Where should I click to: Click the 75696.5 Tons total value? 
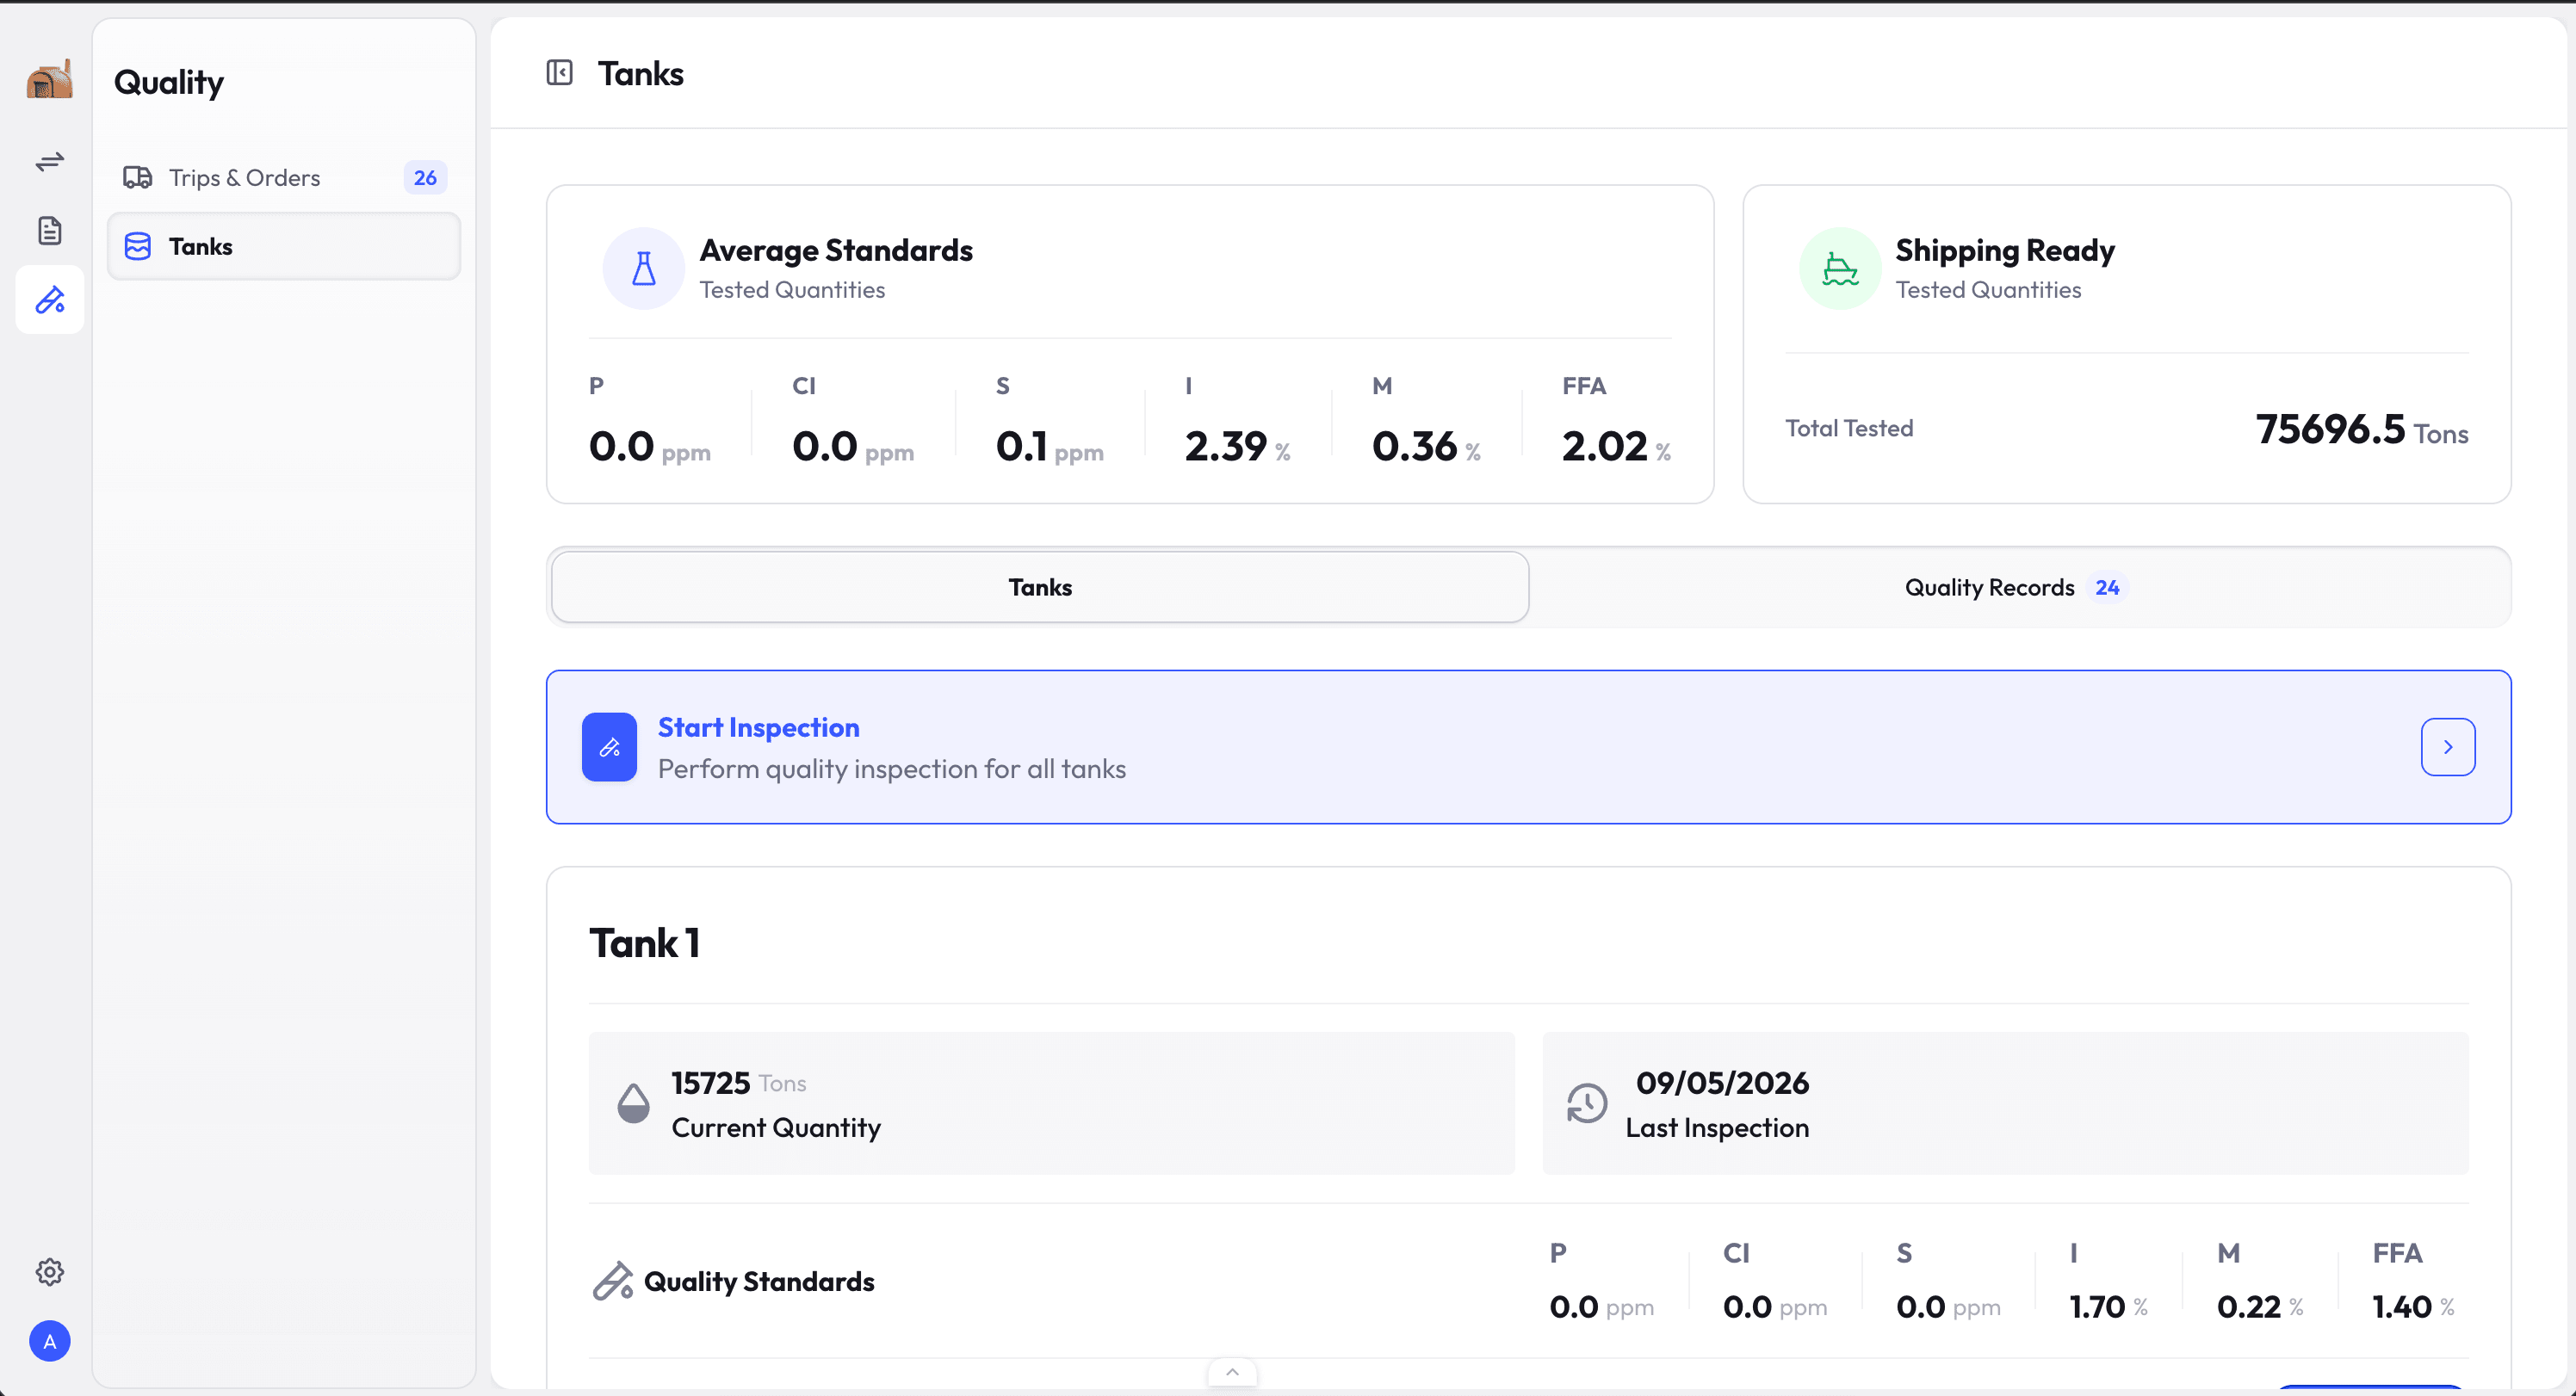point(2362,430)
